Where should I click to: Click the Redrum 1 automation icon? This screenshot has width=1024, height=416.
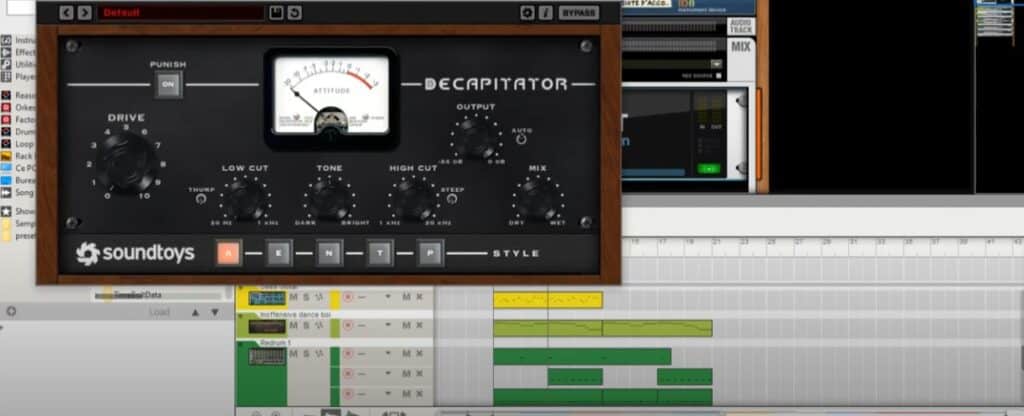[x=319, y=353]
